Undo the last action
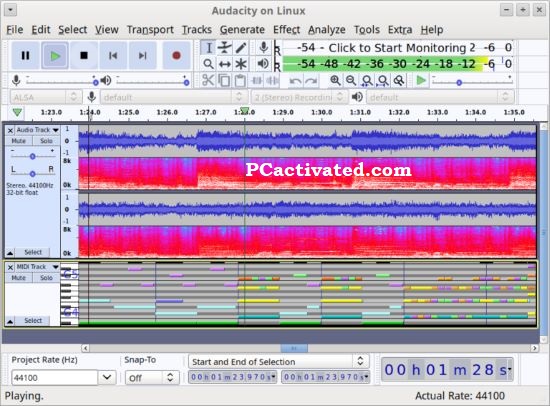This screenshot has height=406, width=550. click(x=295, y=81)
